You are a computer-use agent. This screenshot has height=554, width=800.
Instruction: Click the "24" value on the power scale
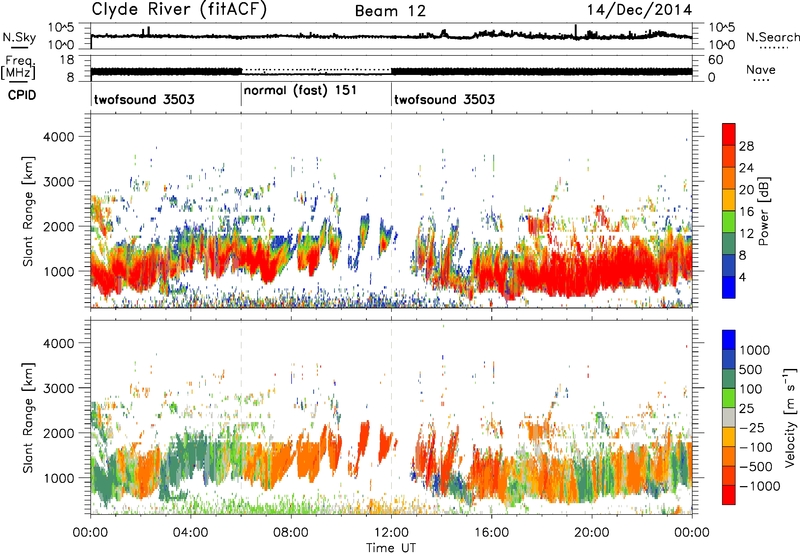746,168
